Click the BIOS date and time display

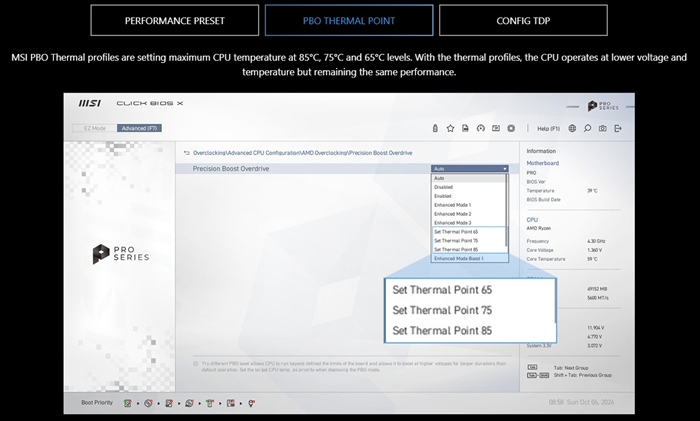pos(581,402)
